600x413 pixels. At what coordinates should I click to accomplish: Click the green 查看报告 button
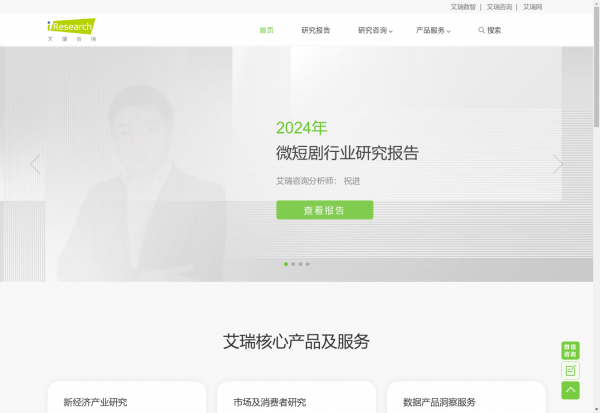(x=324, y=210)
